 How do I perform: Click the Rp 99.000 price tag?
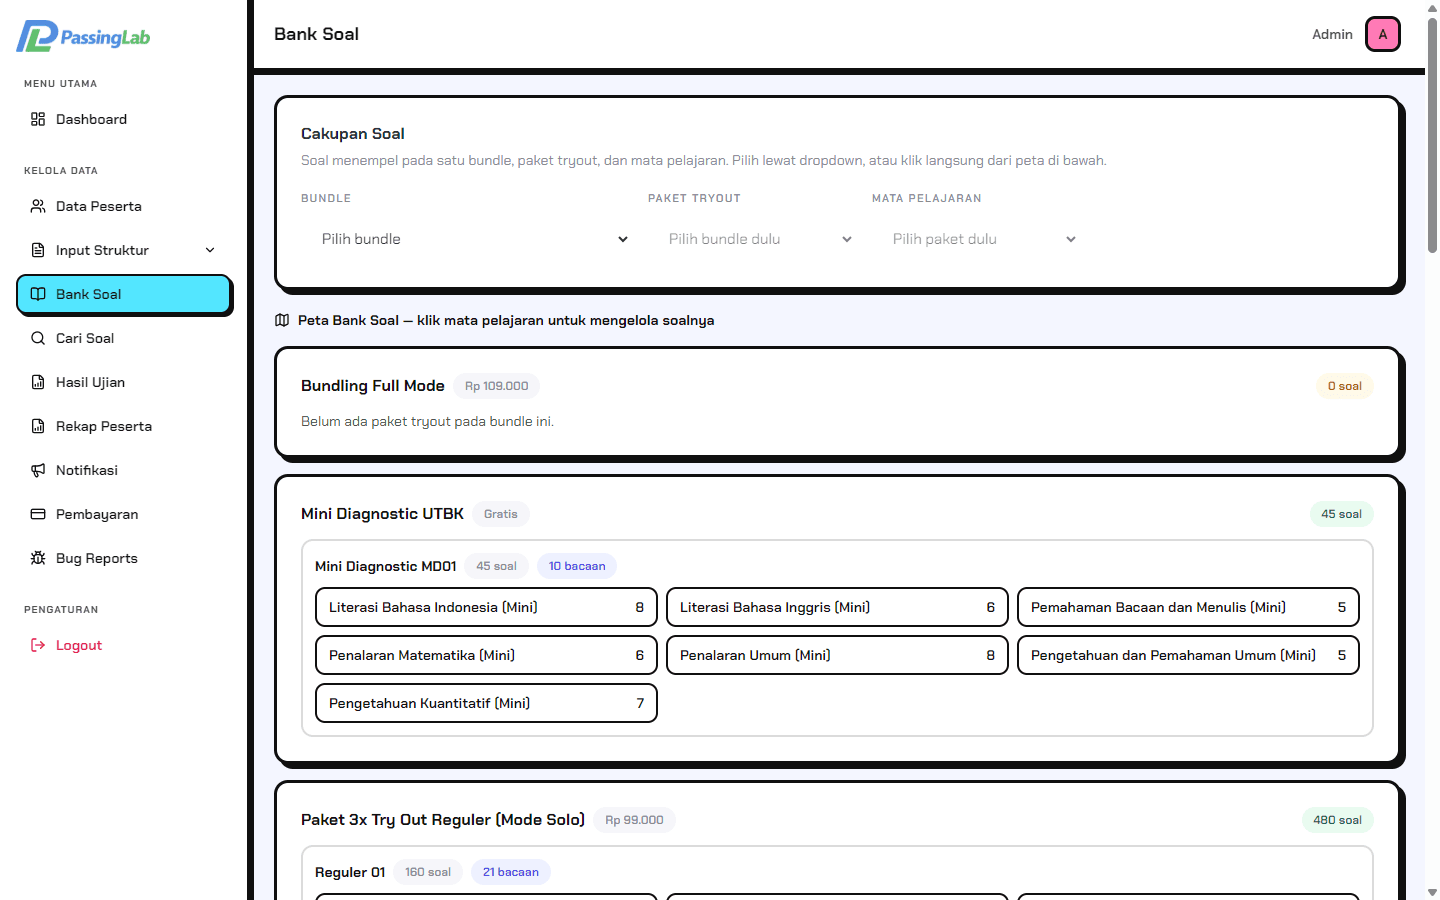634,820
